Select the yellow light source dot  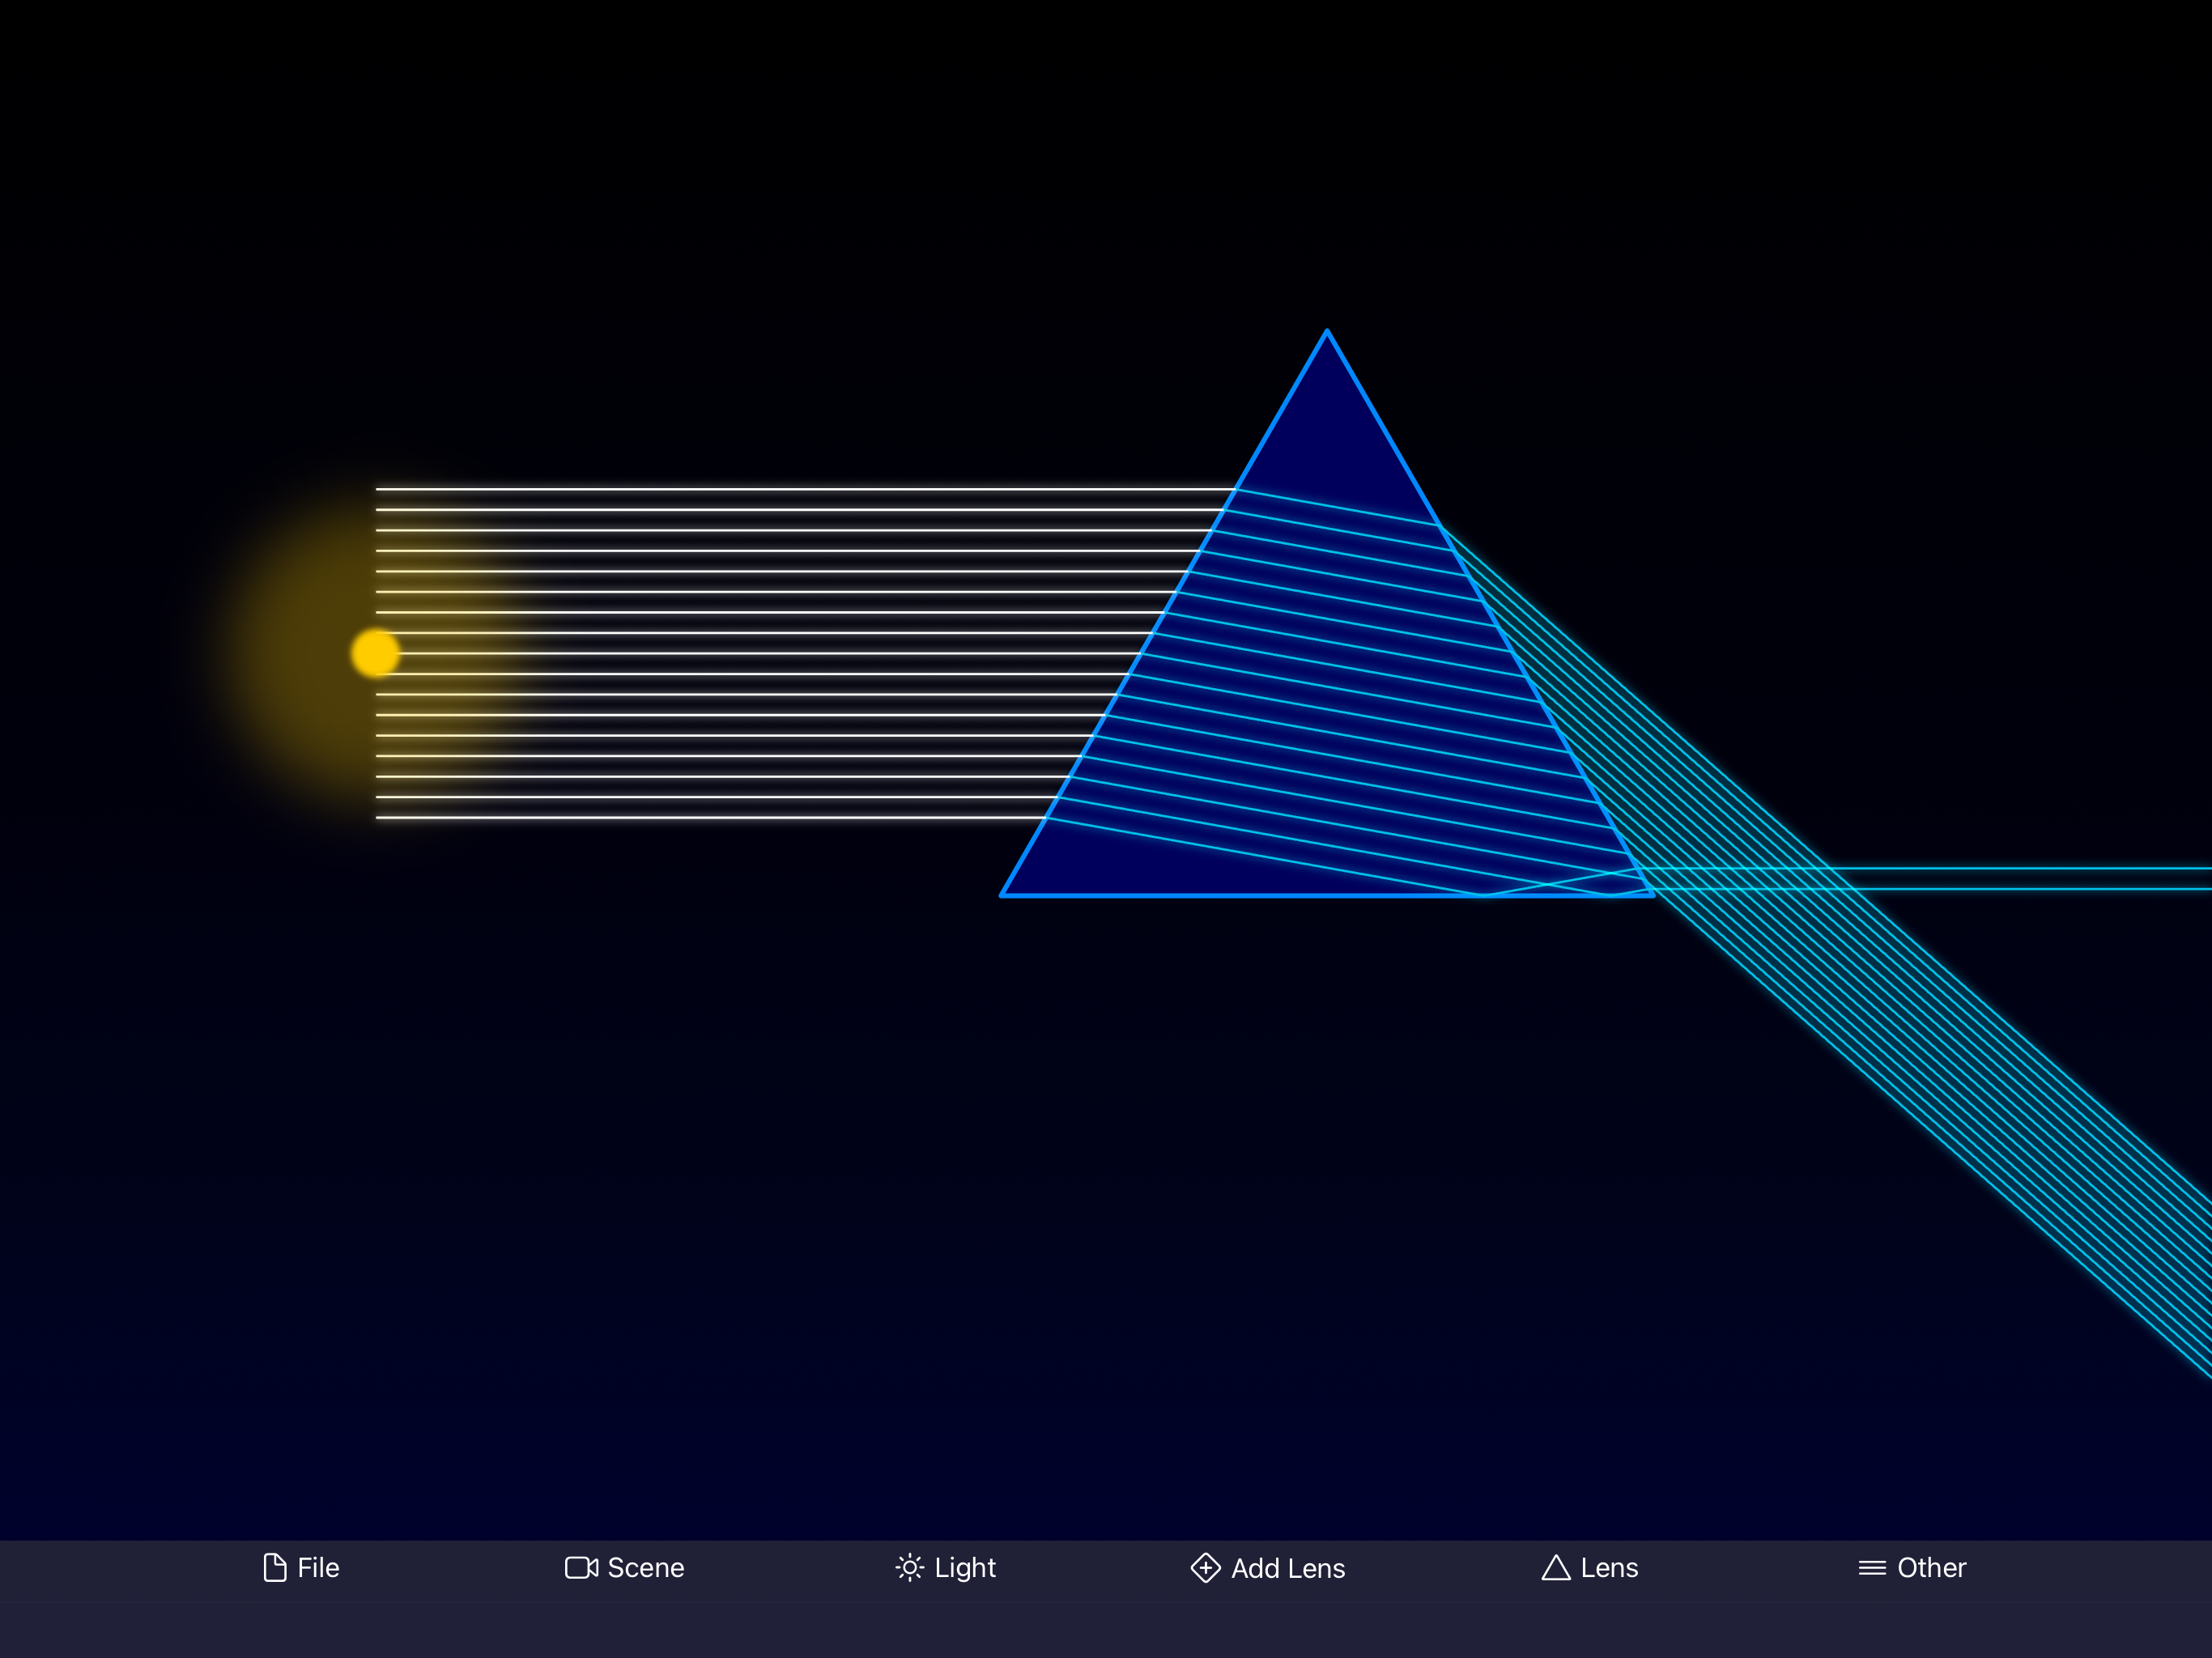pyautogui.click(x=376, y=653)
